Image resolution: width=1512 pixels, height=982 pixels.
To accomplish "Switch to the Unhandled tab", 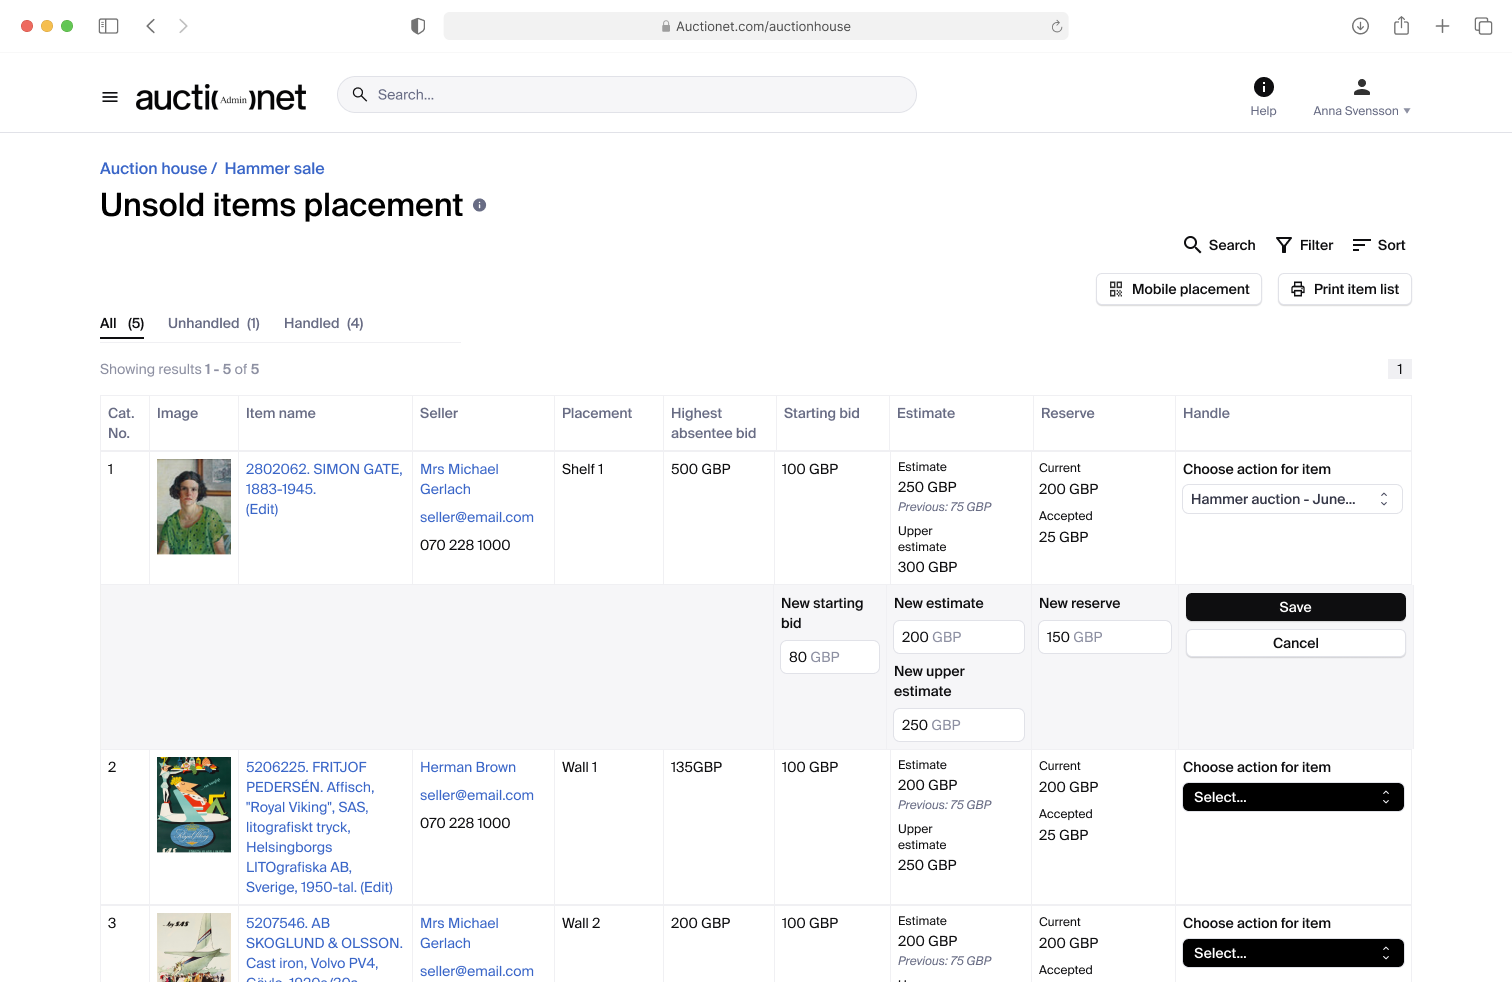I will (214, 323).
